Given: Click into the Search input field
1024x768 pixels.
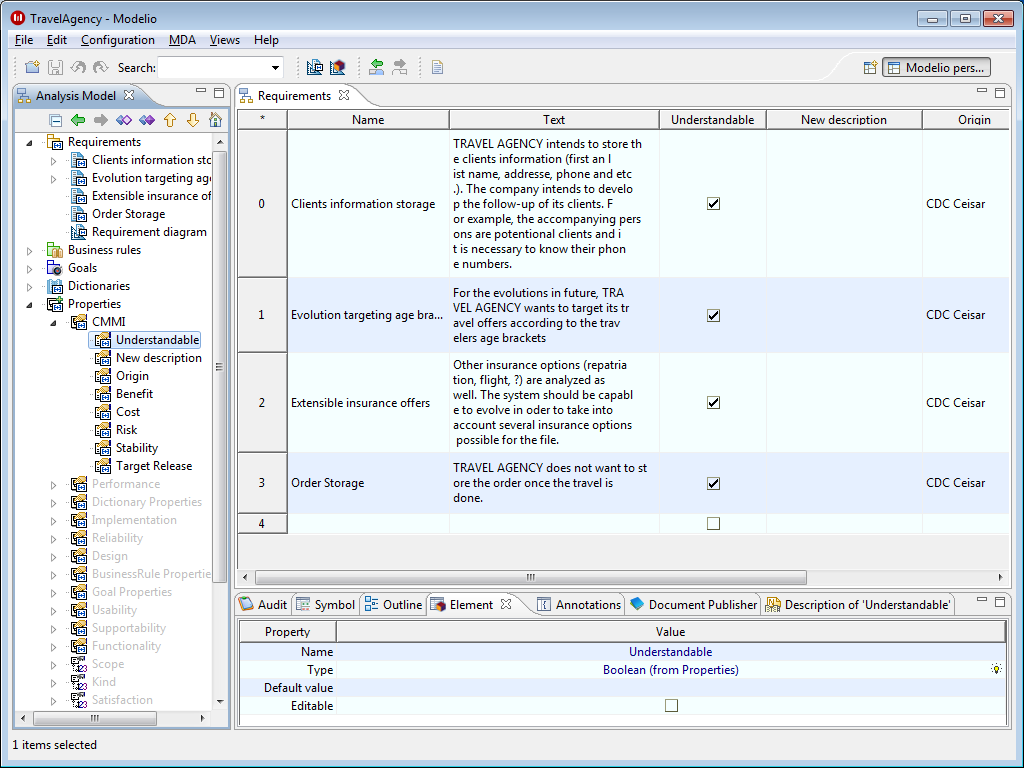Looking at the screenshot, I should pyautogui.click(x=214, y=67).
